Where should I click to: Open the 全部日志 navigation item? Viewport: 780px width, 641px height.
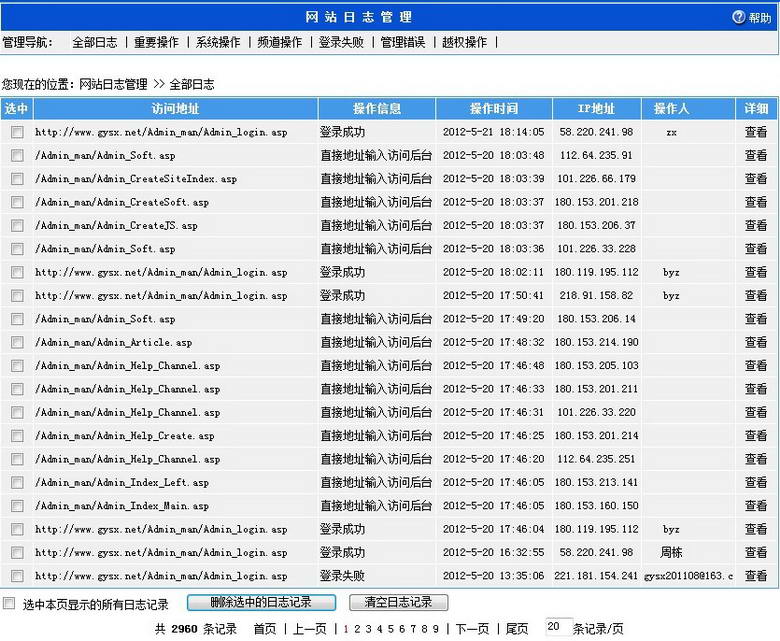(95, 42)
